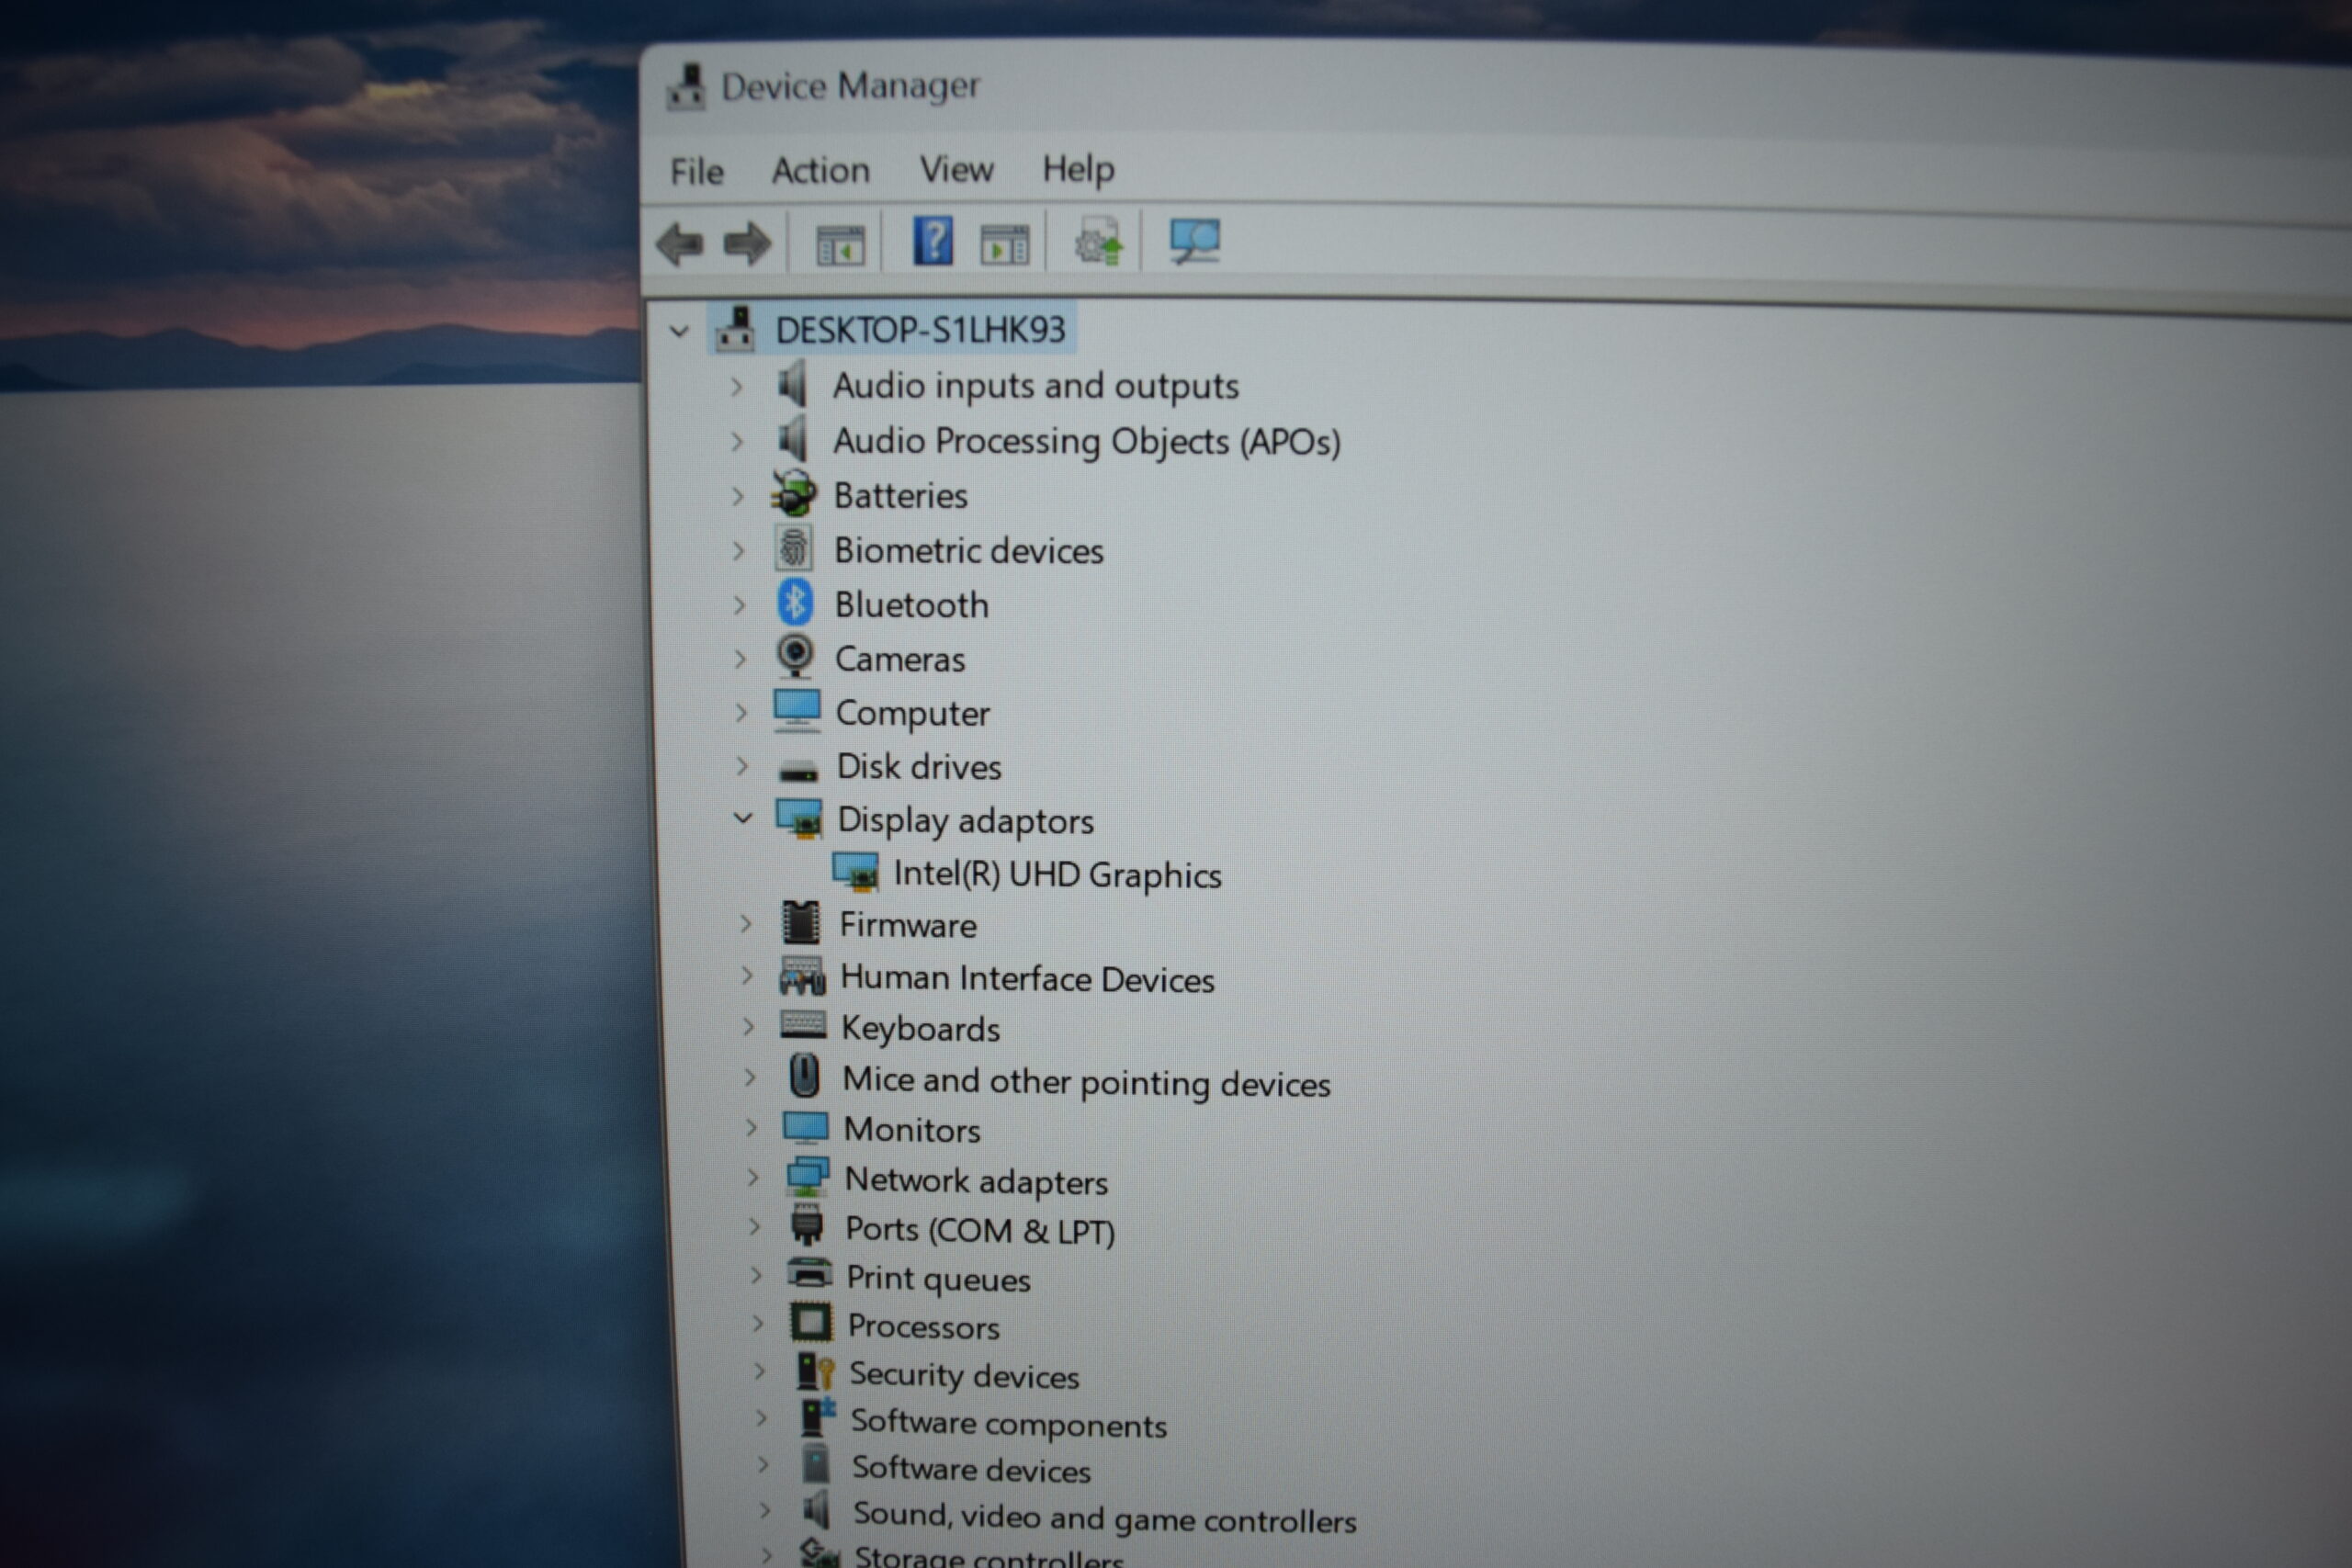Screen dimensions: 2352x1568
Task: Open the Action menu
Action: point(820,171)
